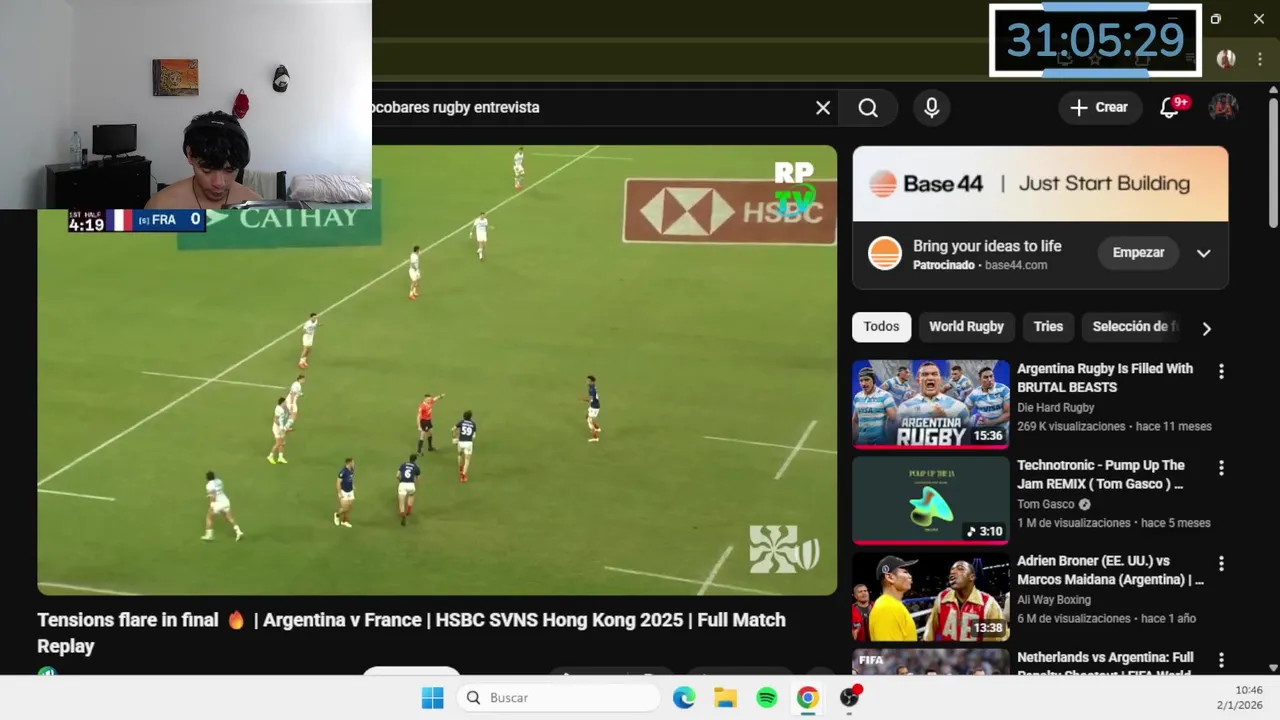Open the Windows Start menu
This screenshot has width=1280, height=720.
coord(432,698)
